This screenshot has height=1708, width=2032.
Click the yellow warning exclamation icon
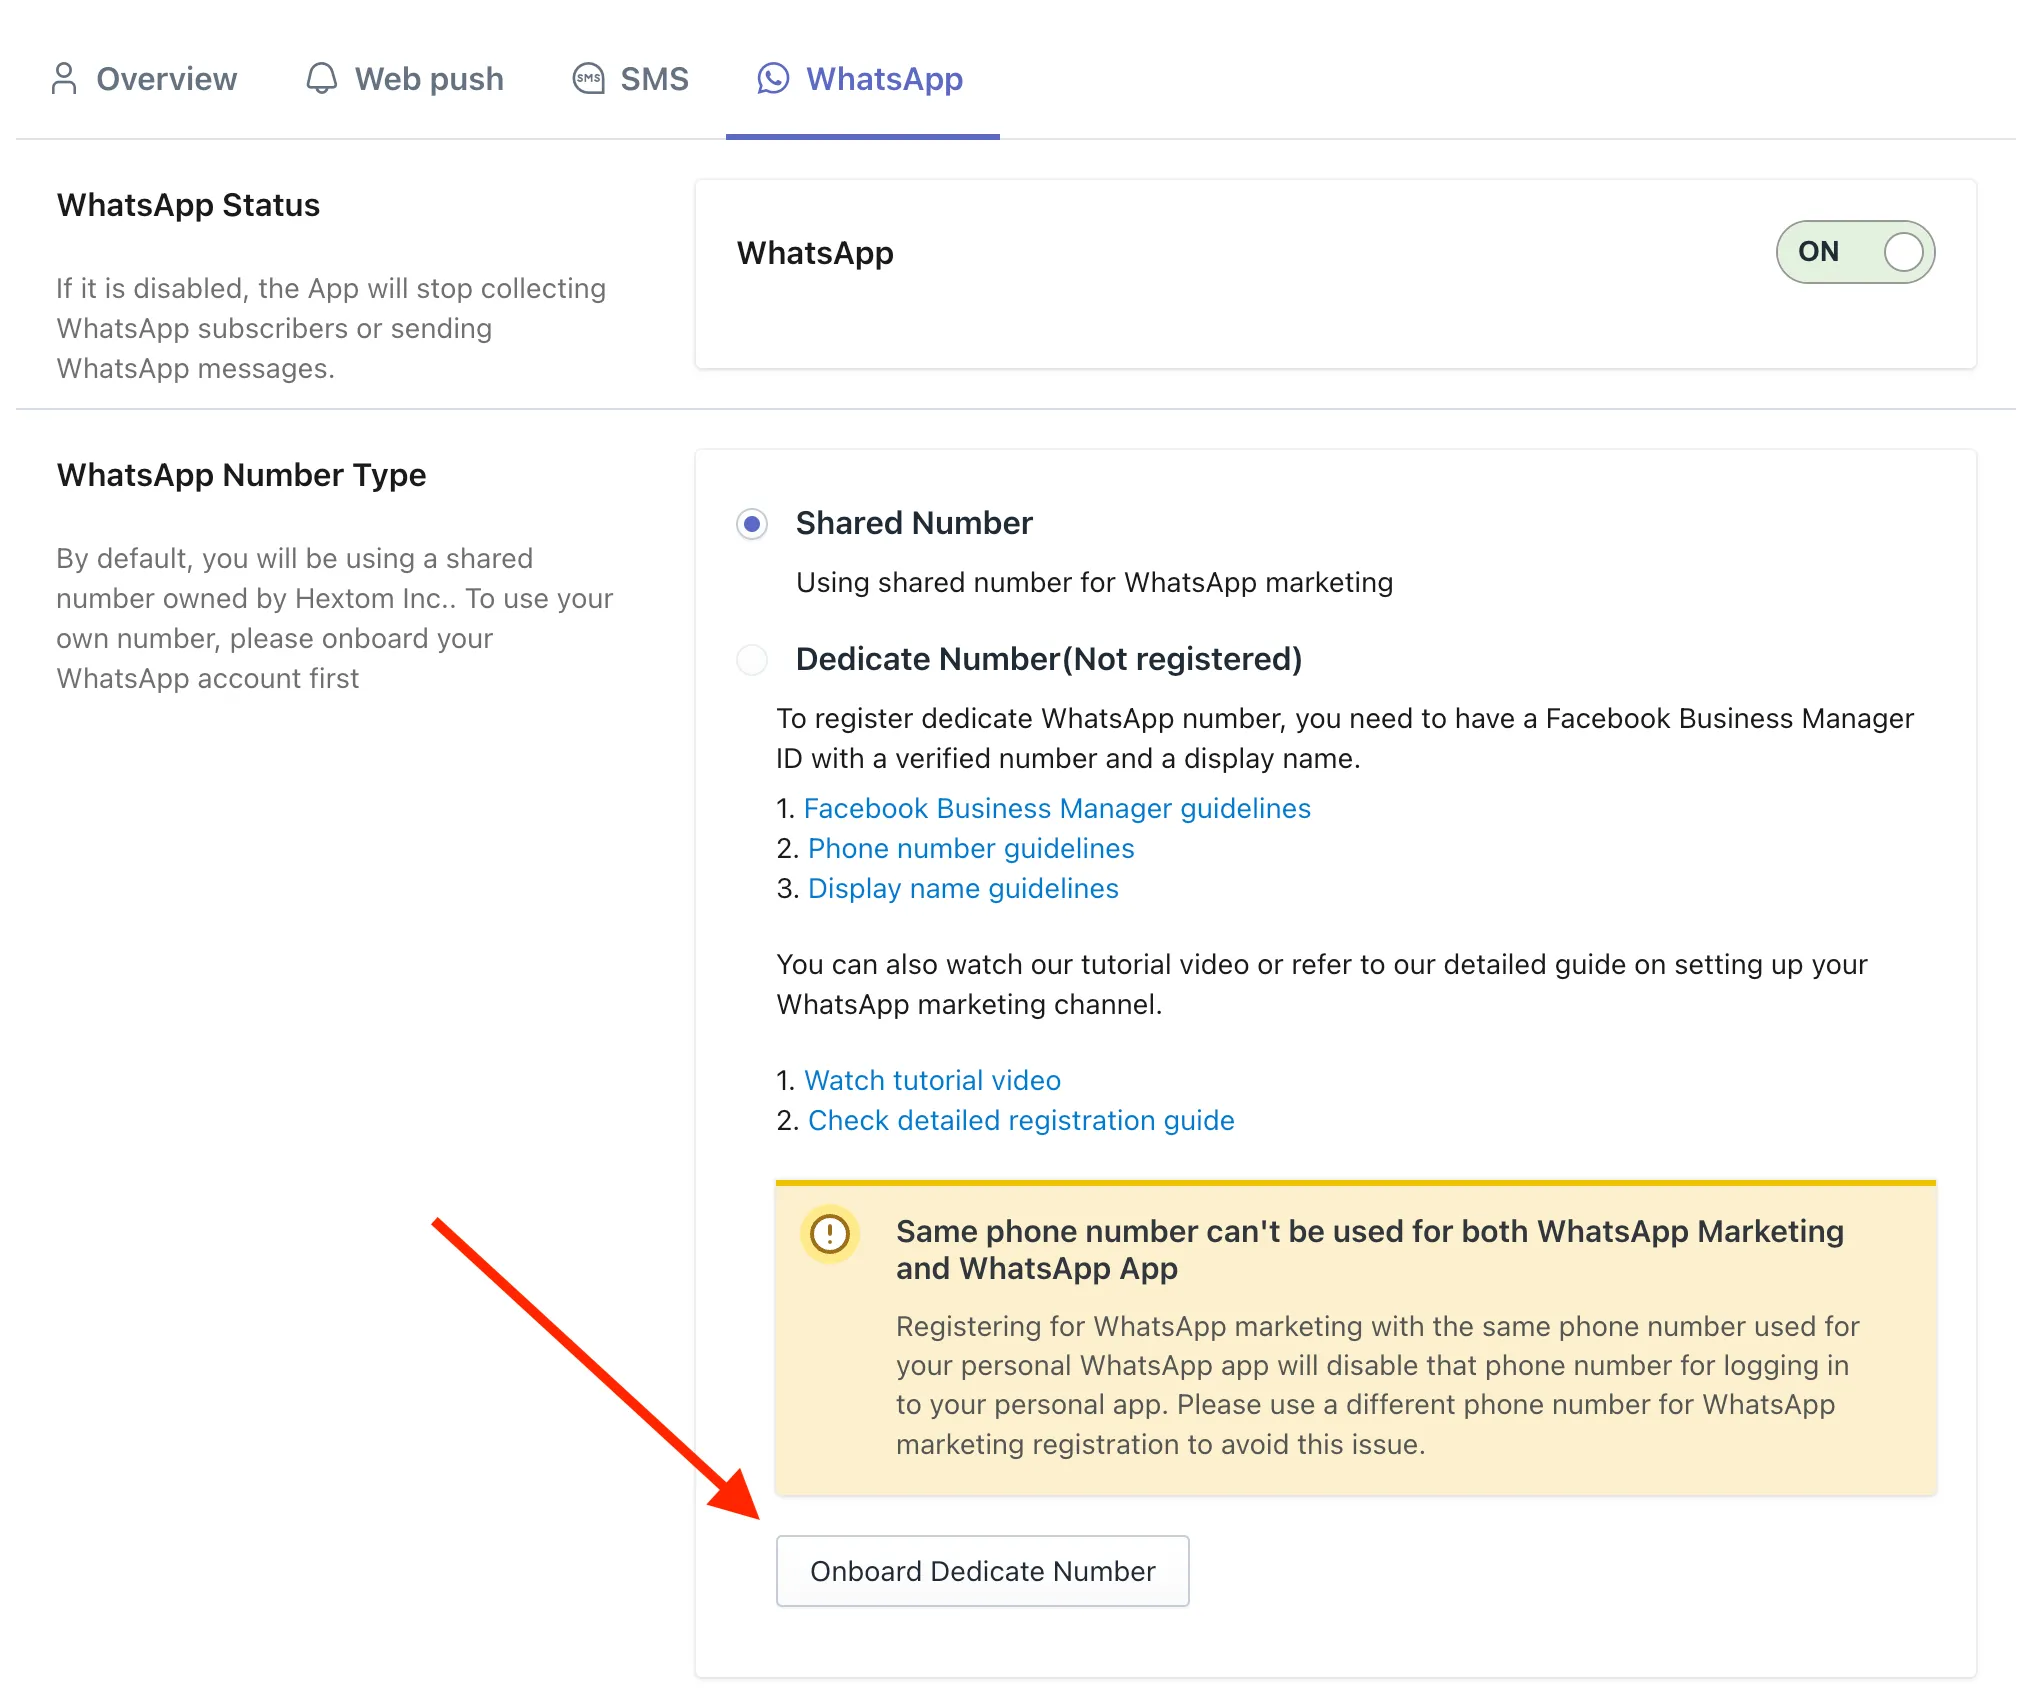[830, 1233]
